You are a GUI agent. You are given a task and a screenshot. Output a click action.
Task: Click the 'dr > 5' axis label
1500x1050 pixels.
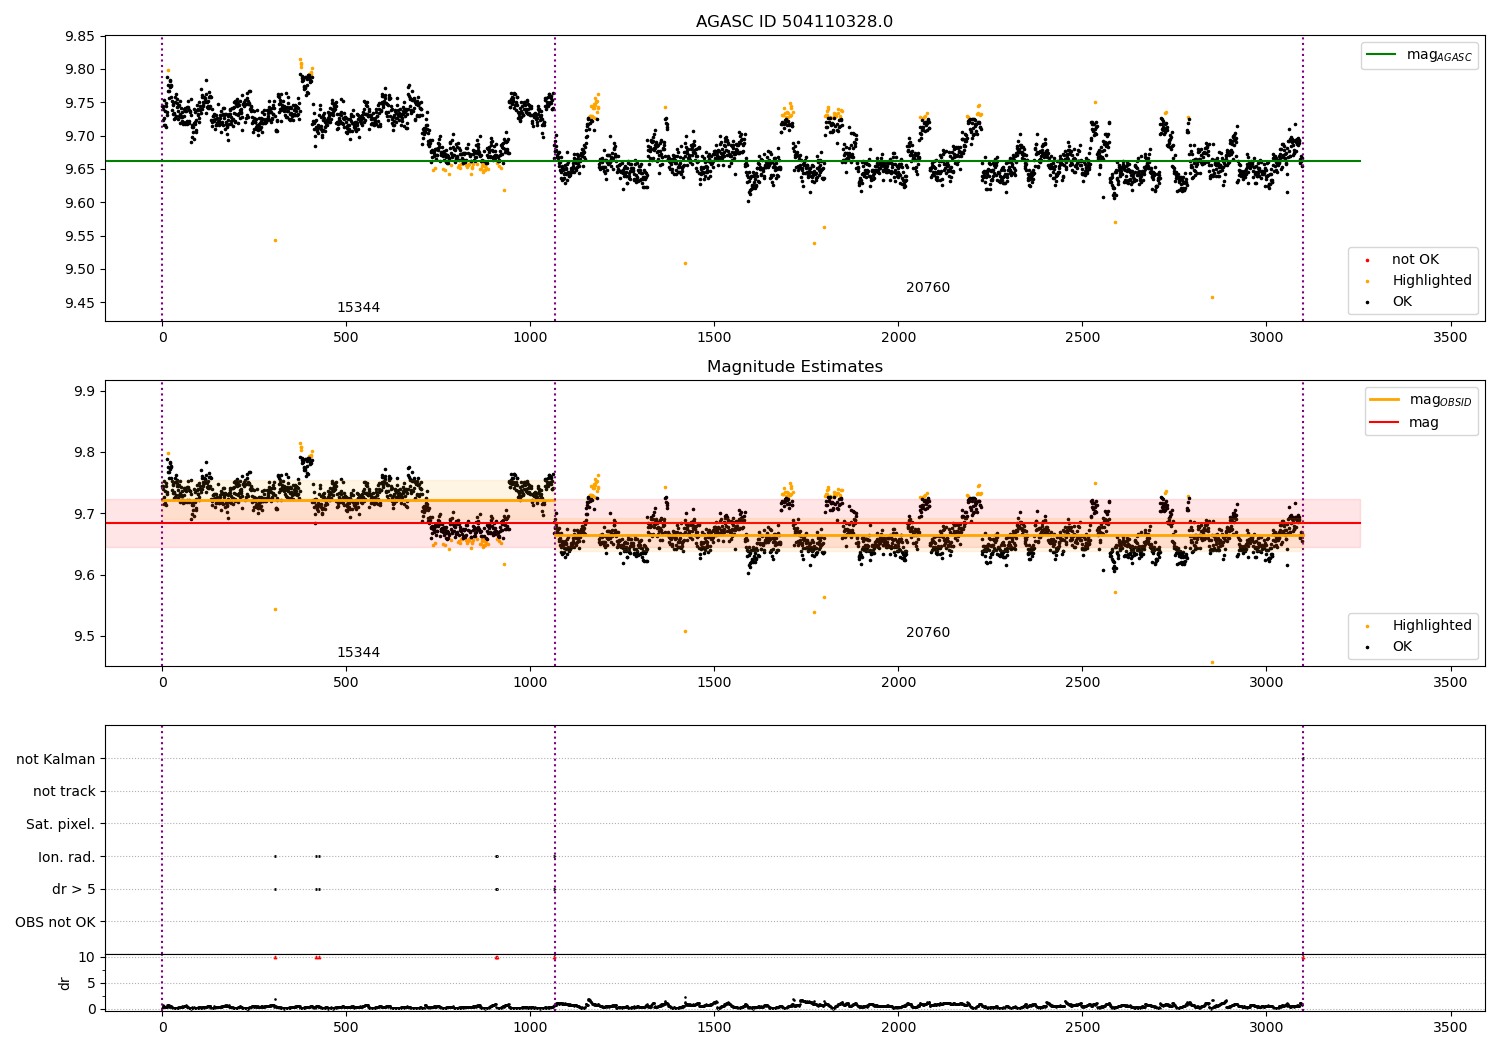pos(73,890)
